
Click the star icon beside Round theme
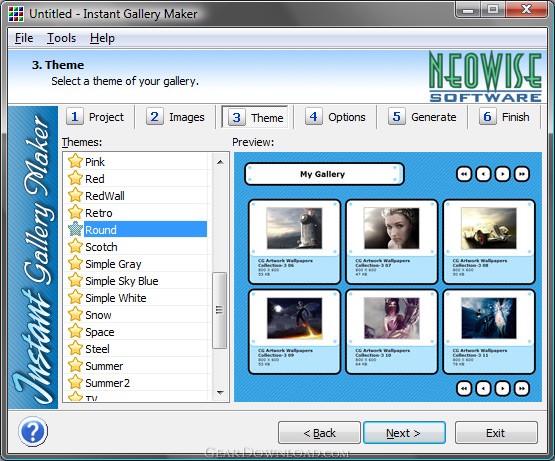pyautogui.click(x=75, y=229)
